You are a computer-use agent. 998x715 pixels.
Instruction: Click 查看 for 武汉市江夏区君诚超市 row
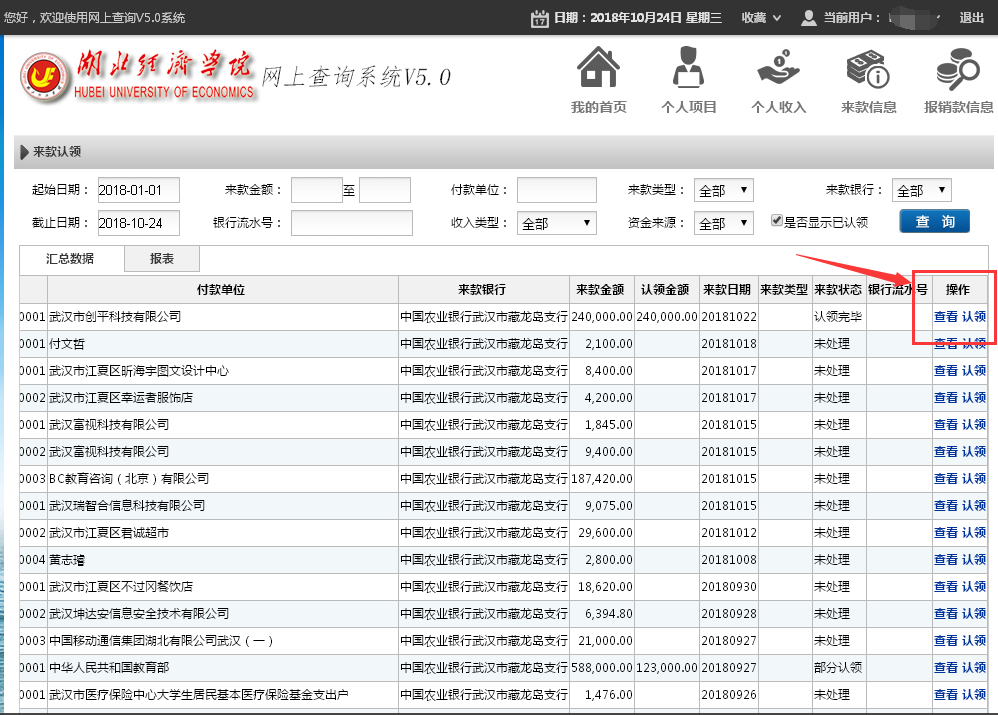click(x=945, y=532)
